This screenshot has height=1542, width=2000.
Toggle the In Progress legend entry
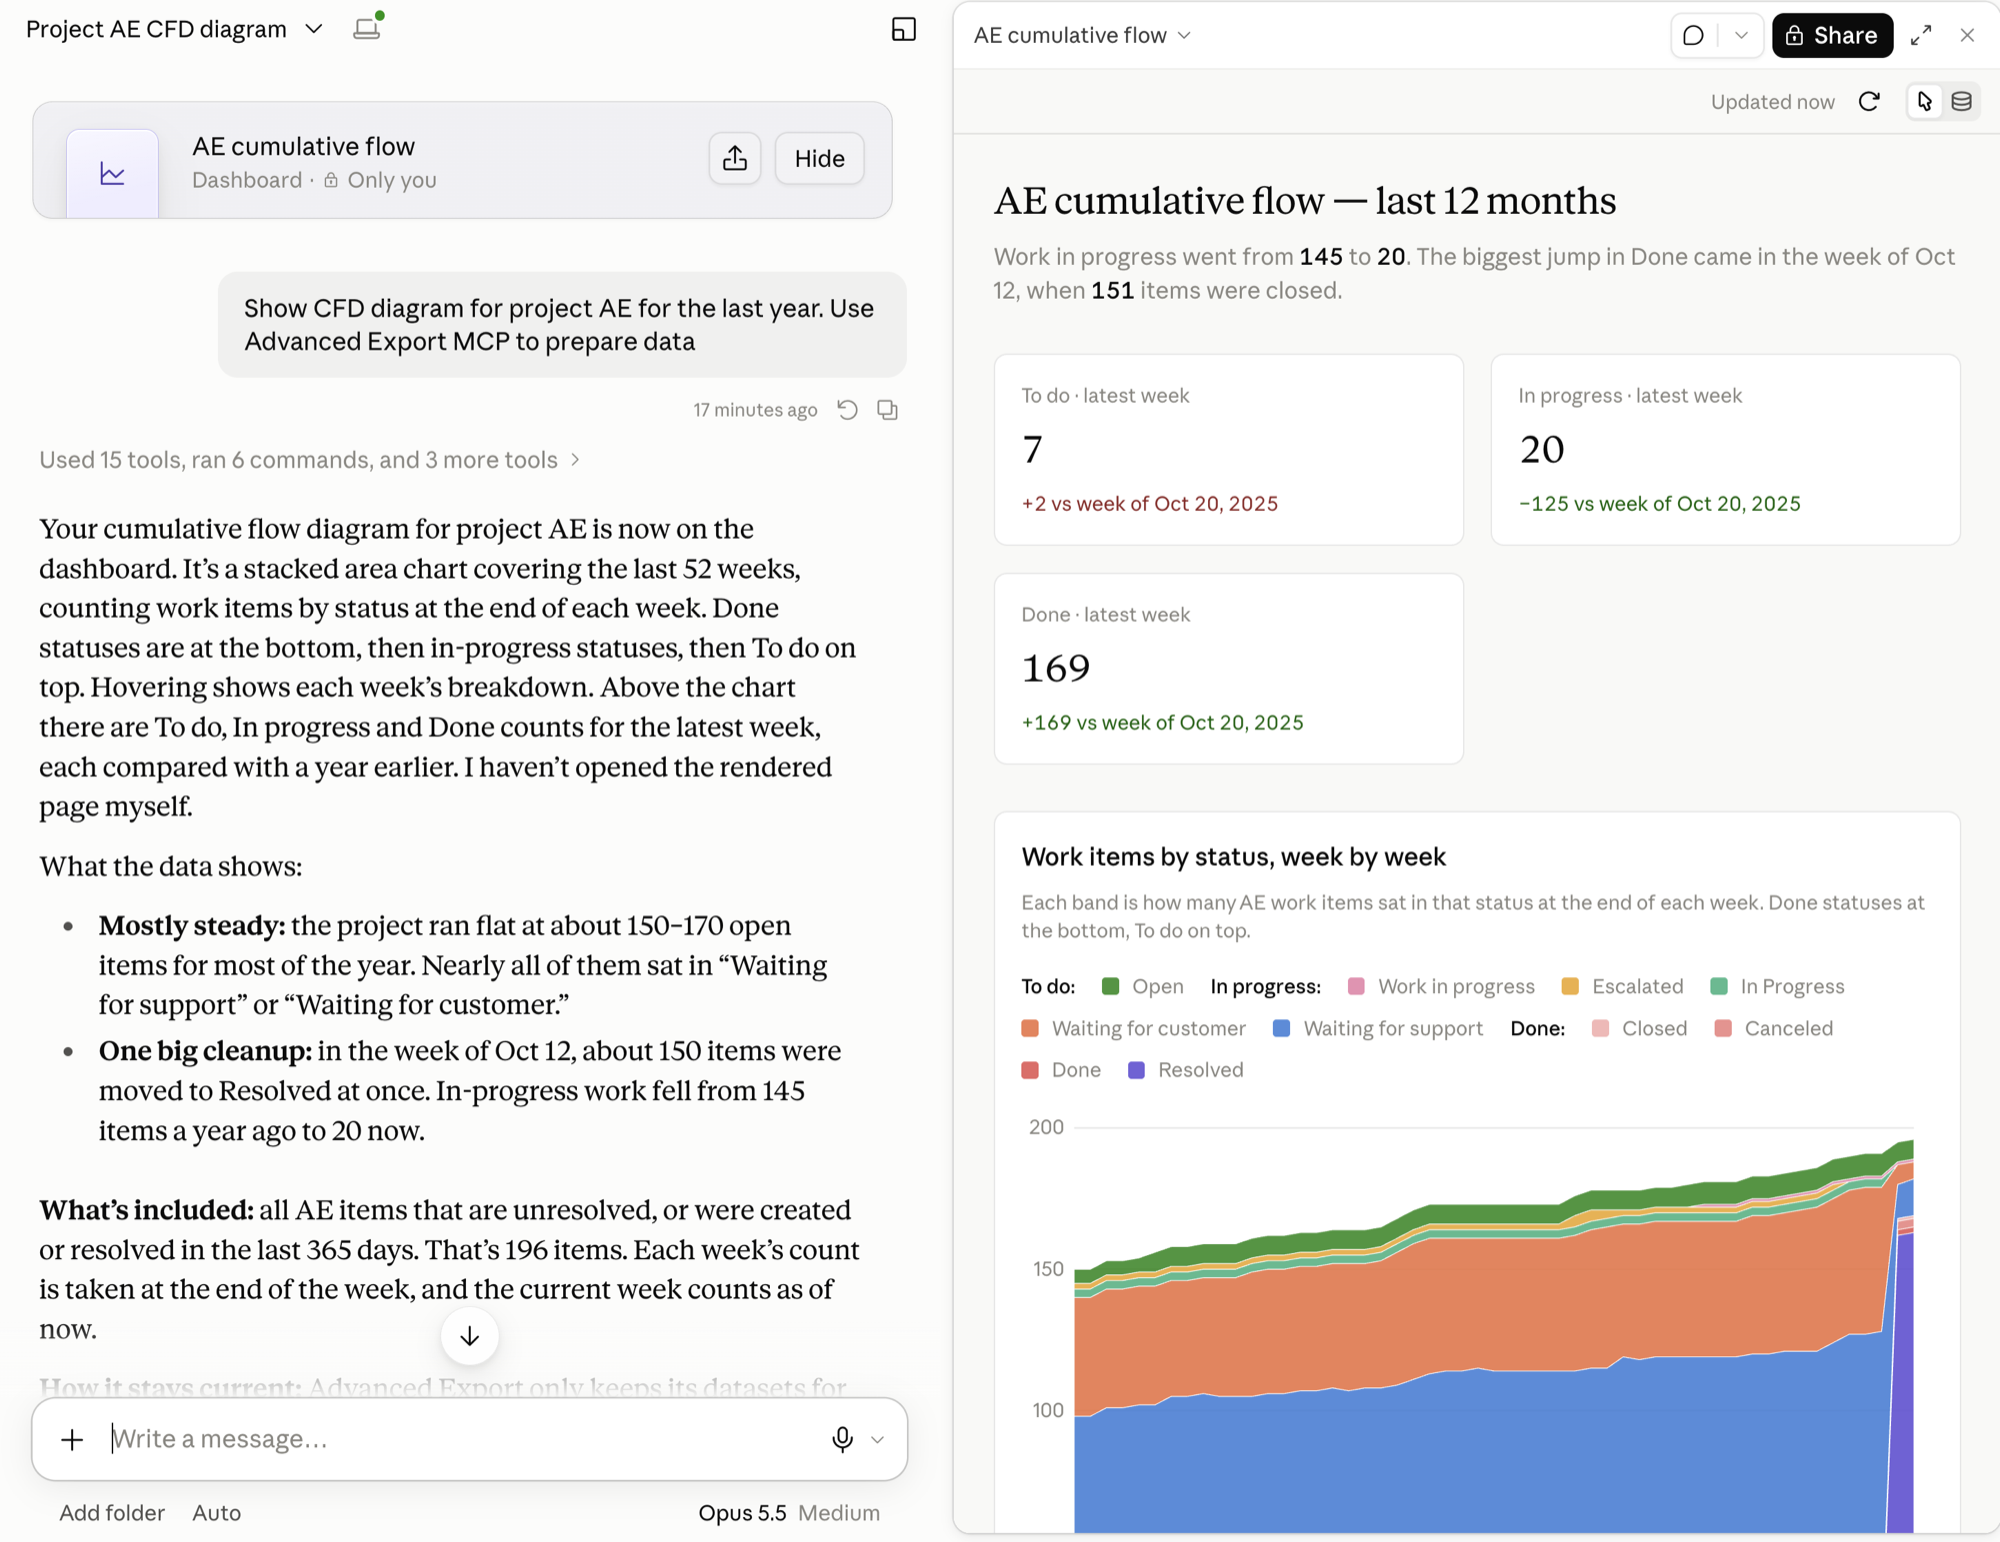[x=1777, y=987]
